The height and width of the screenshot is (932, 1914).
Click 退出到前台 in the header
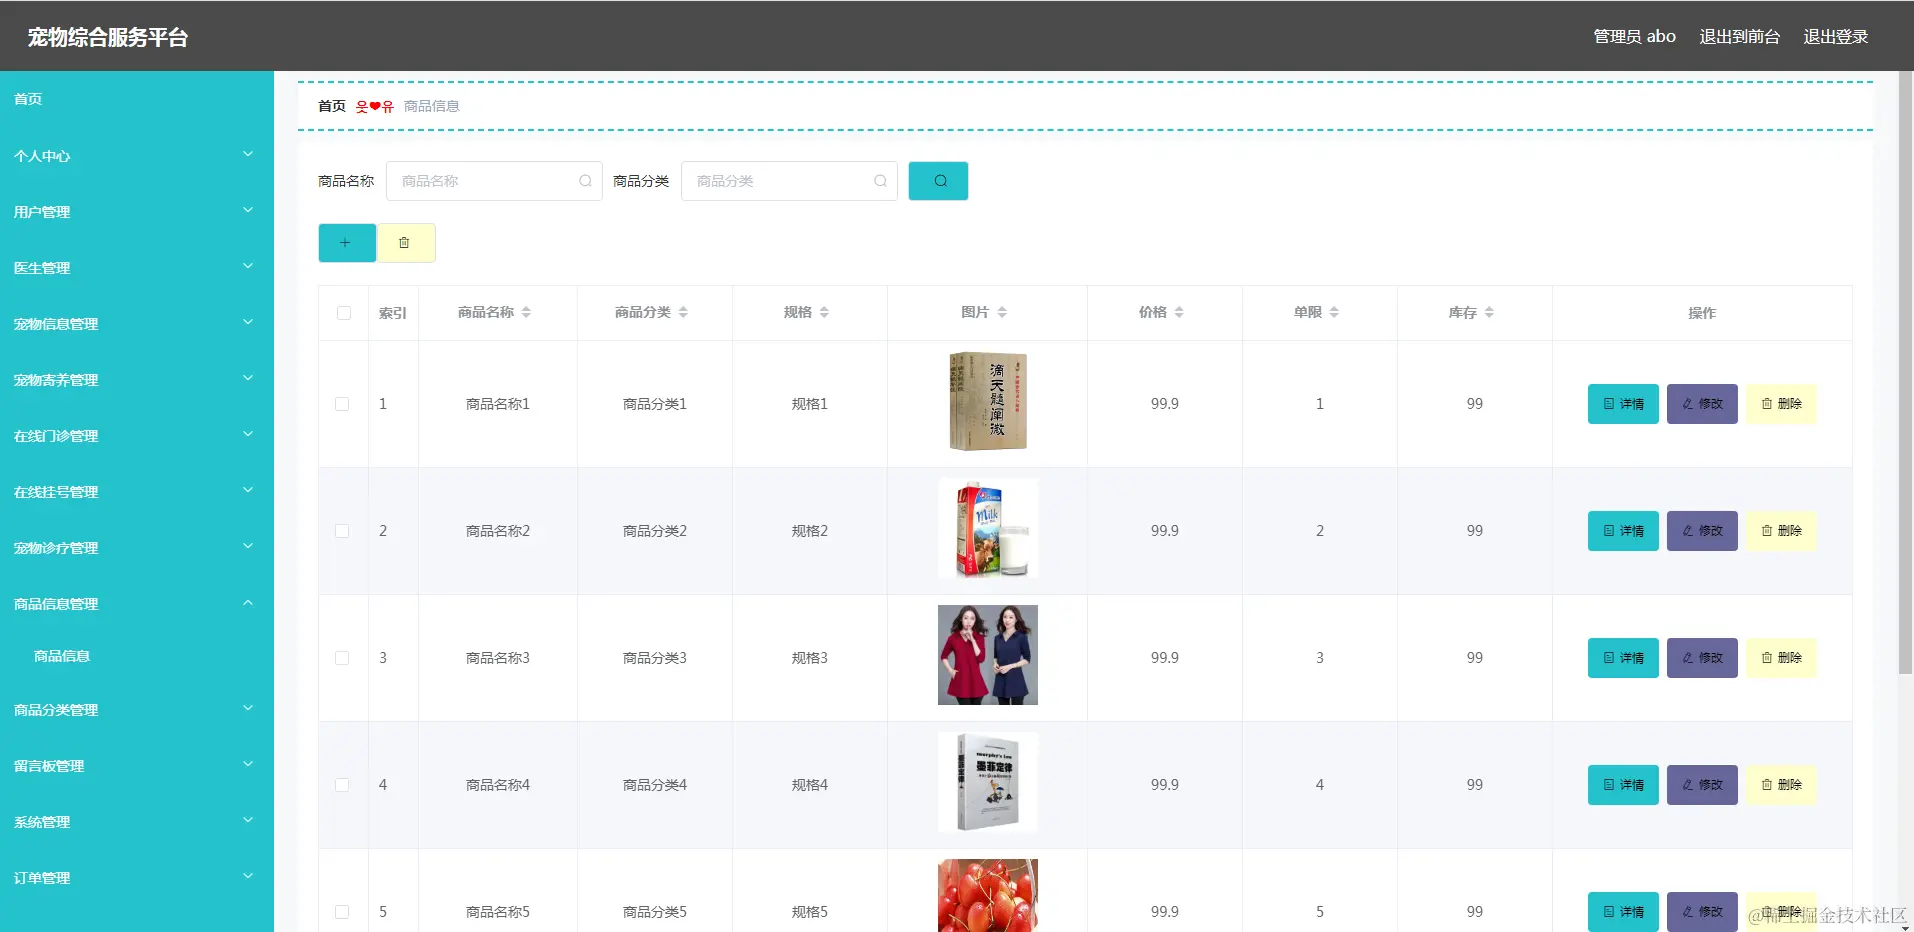point(1739,36)
